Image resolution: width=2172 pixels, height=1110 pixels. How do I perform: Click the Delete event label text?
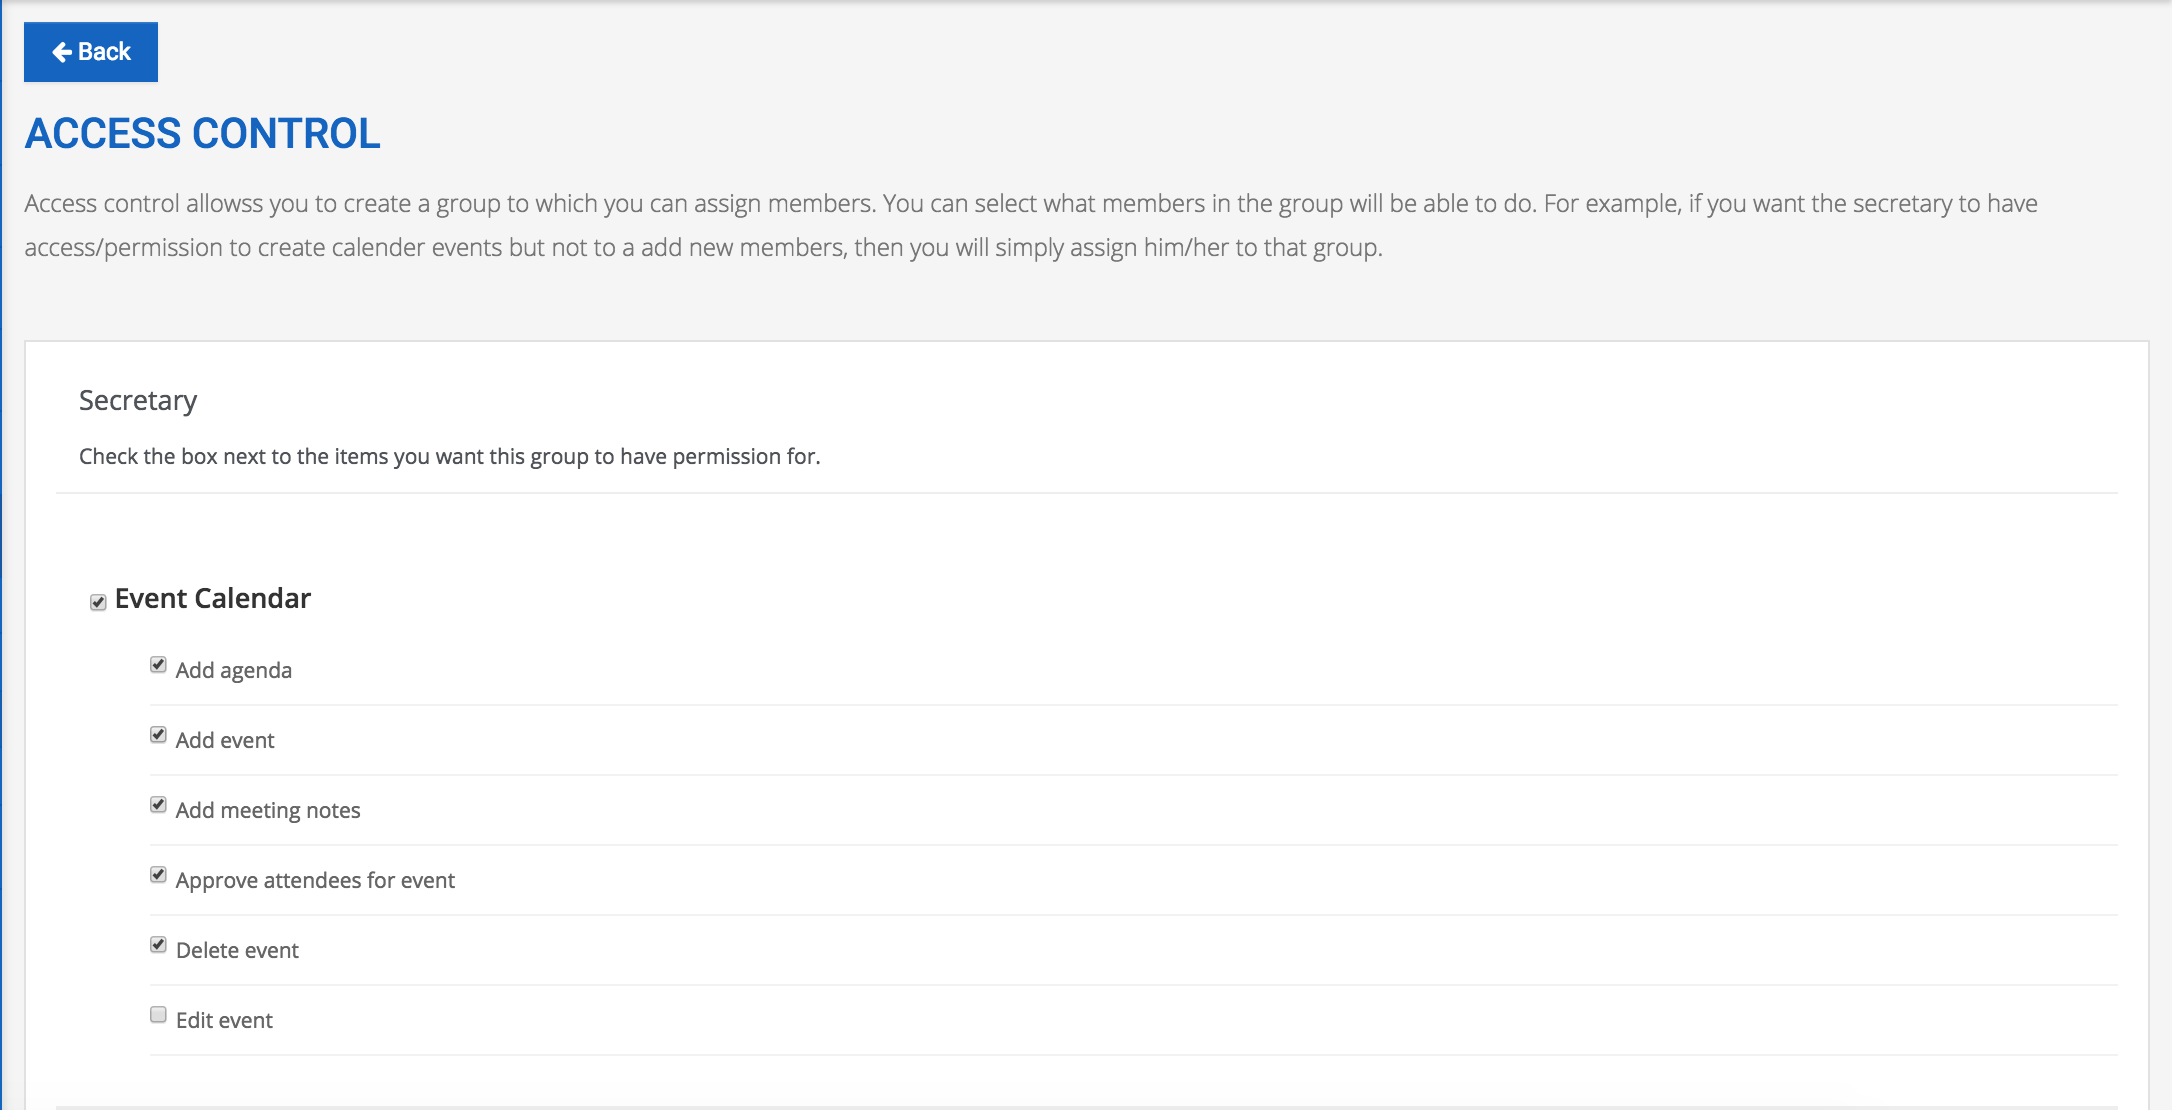(237, 950)
